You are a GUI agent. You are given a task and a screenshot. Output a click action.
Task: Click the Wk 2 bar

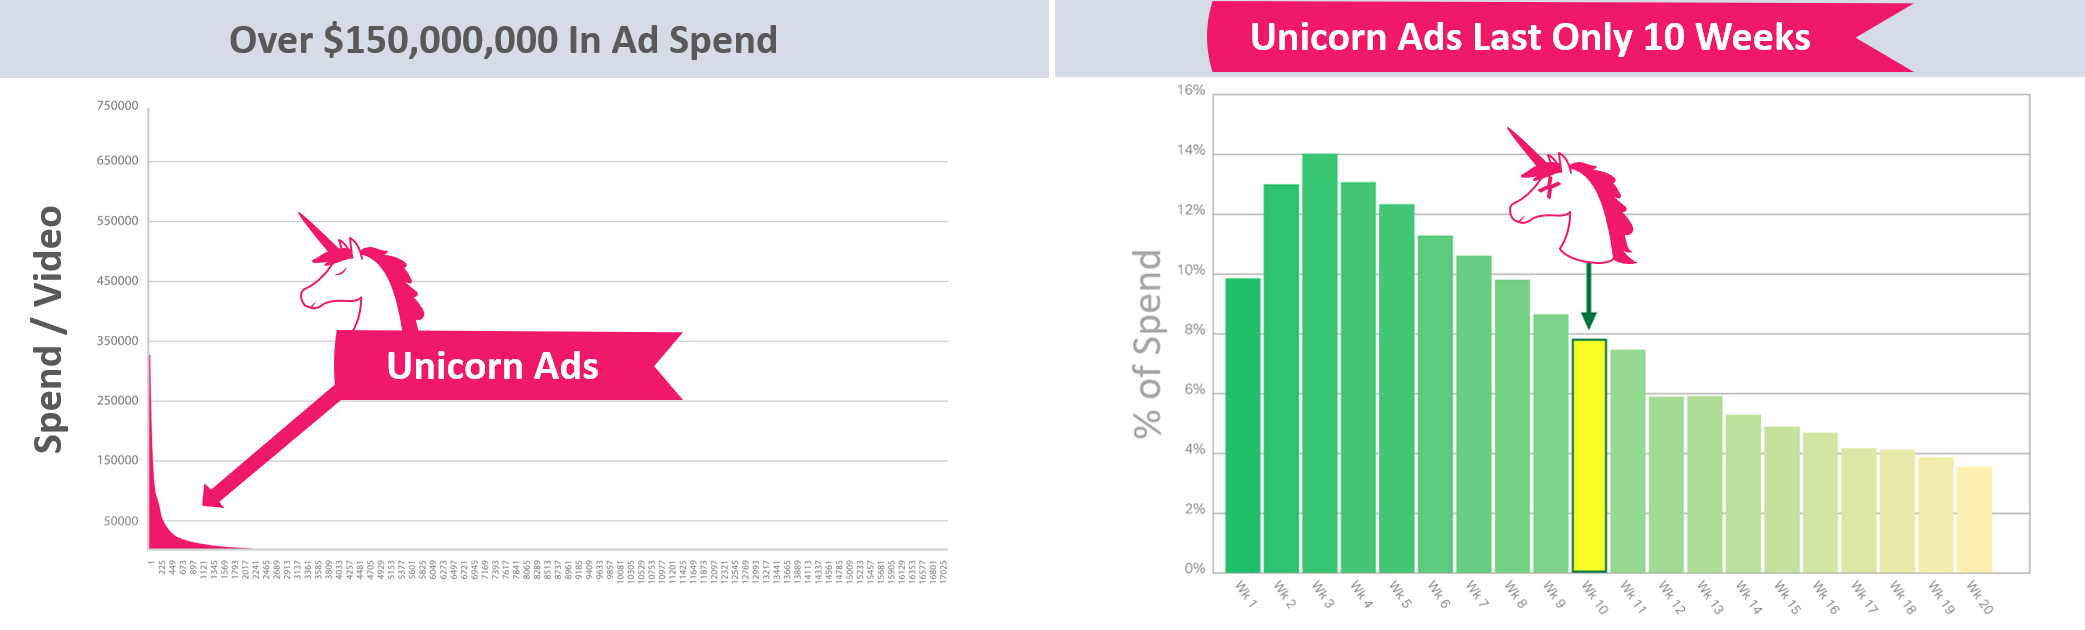pos(1281,377)
